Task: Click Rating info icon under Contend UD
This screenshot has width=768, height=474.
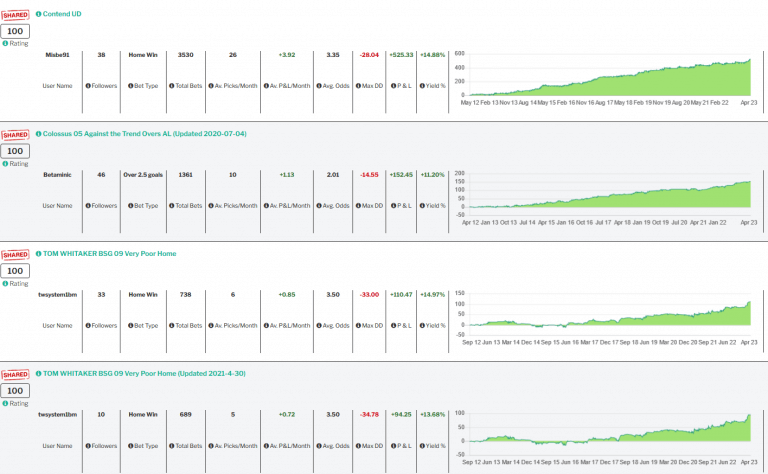Action: (5, 44)
